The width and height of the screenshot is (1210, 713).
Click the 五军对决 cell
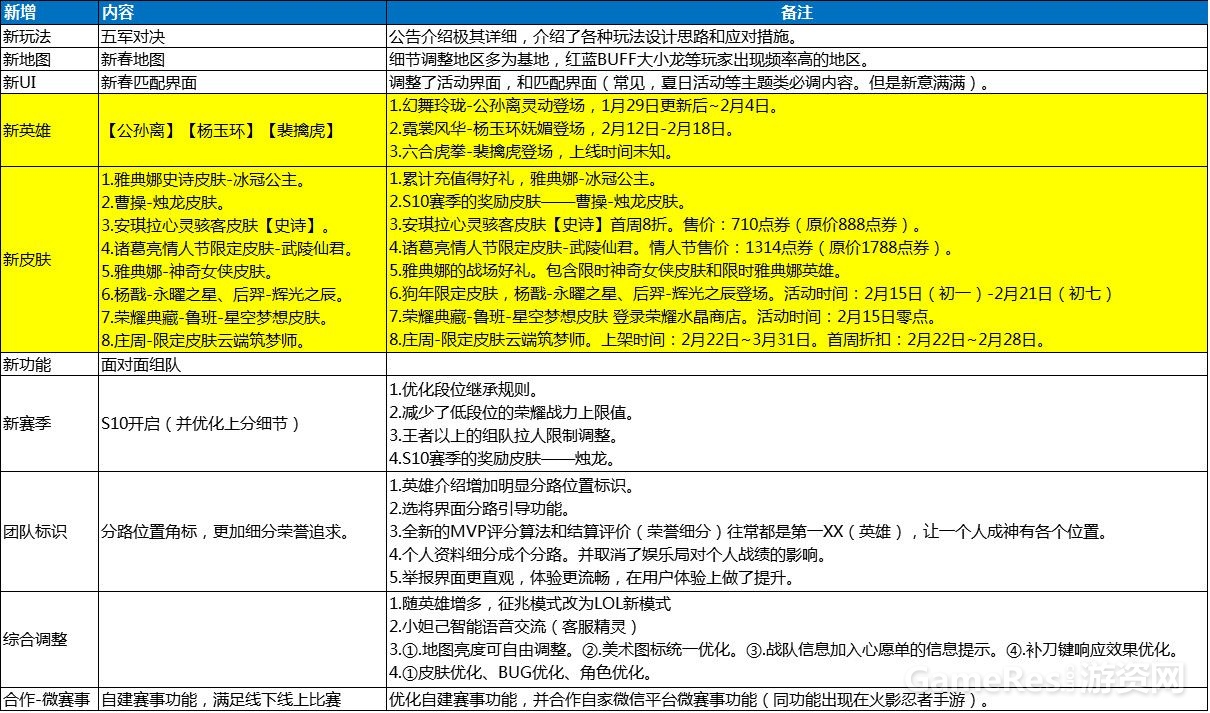(131, 37)
